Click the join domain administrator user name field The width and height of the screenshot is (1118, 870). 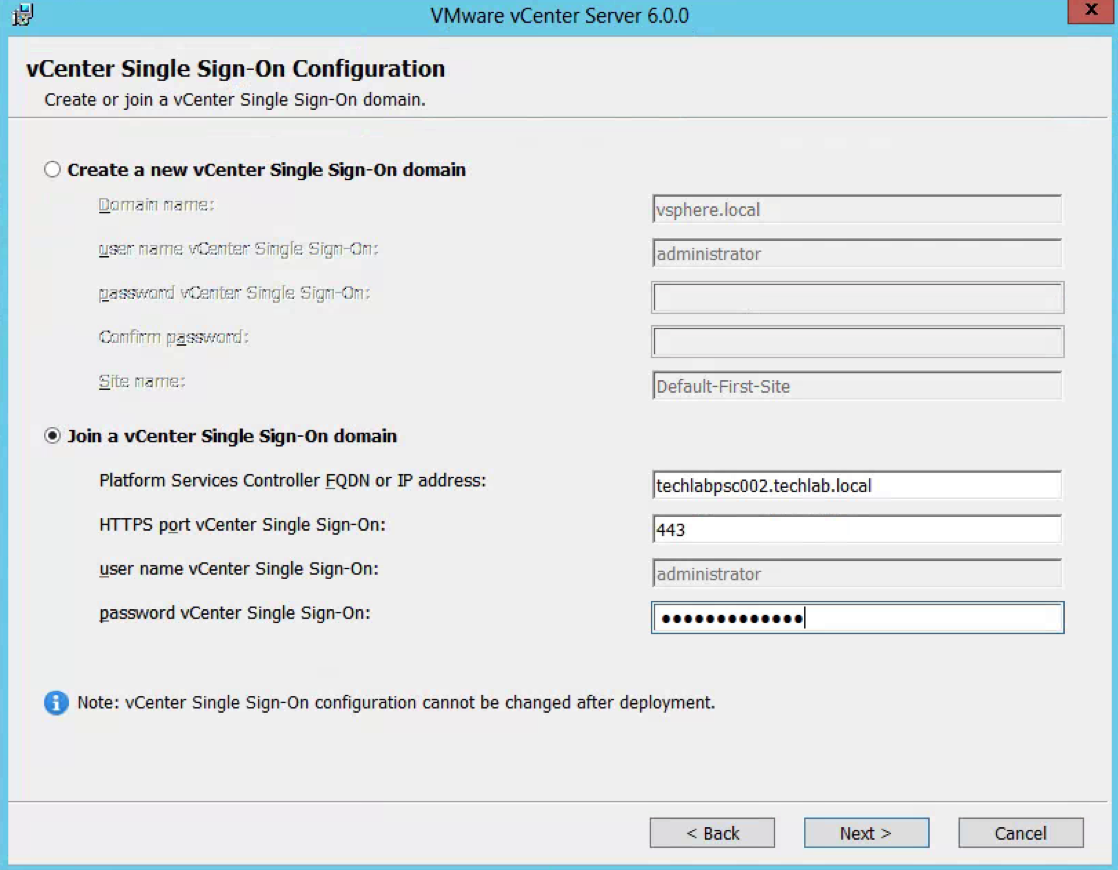856,574
